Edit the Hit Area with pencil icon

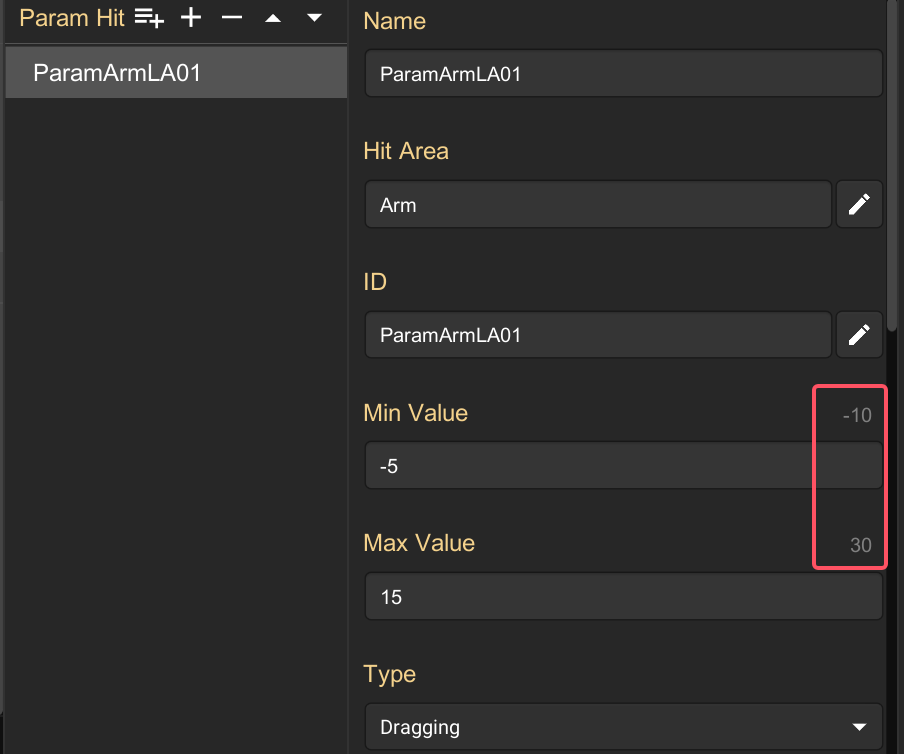click(859, 204)
